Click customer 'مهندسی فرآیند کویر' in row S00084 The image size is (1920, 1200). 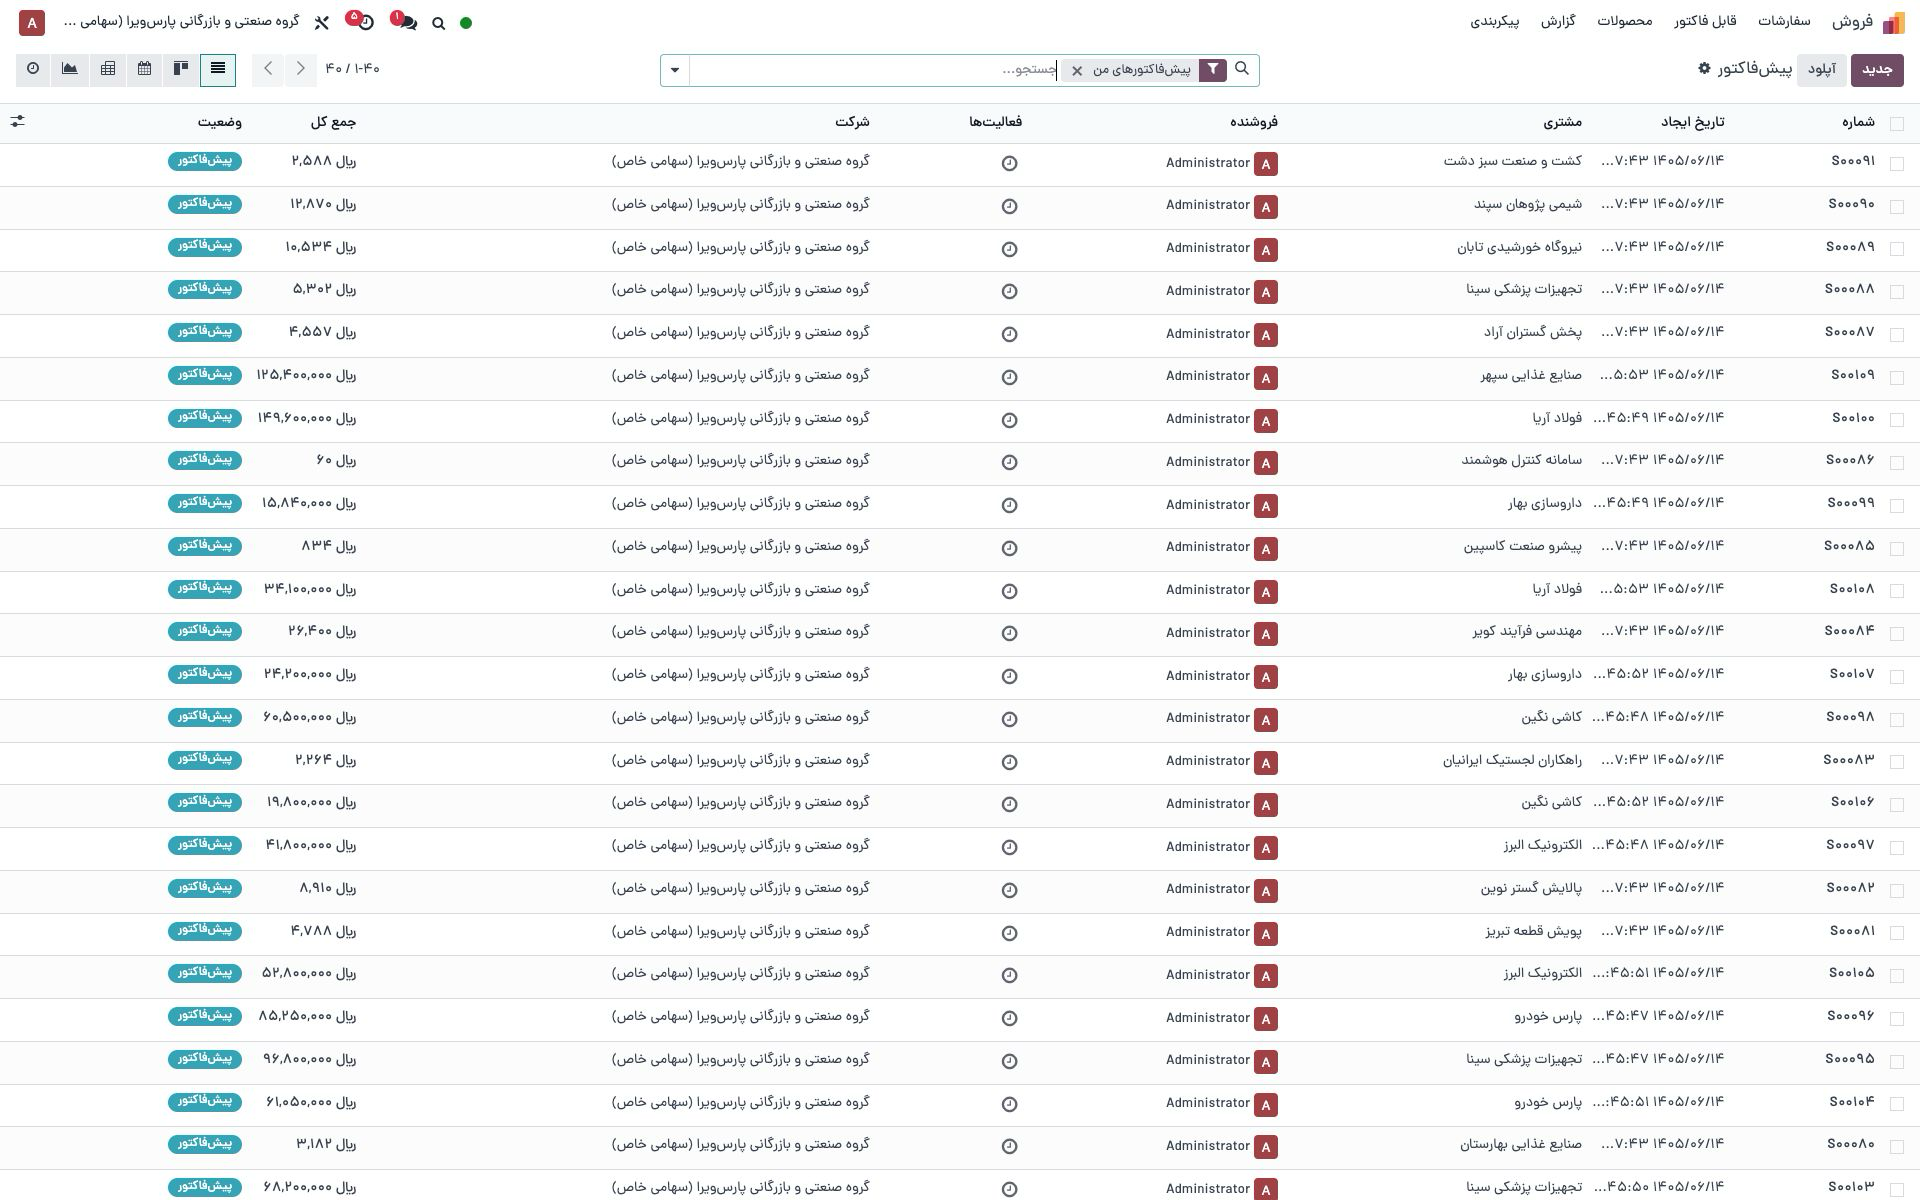[x=1527, y=631]
